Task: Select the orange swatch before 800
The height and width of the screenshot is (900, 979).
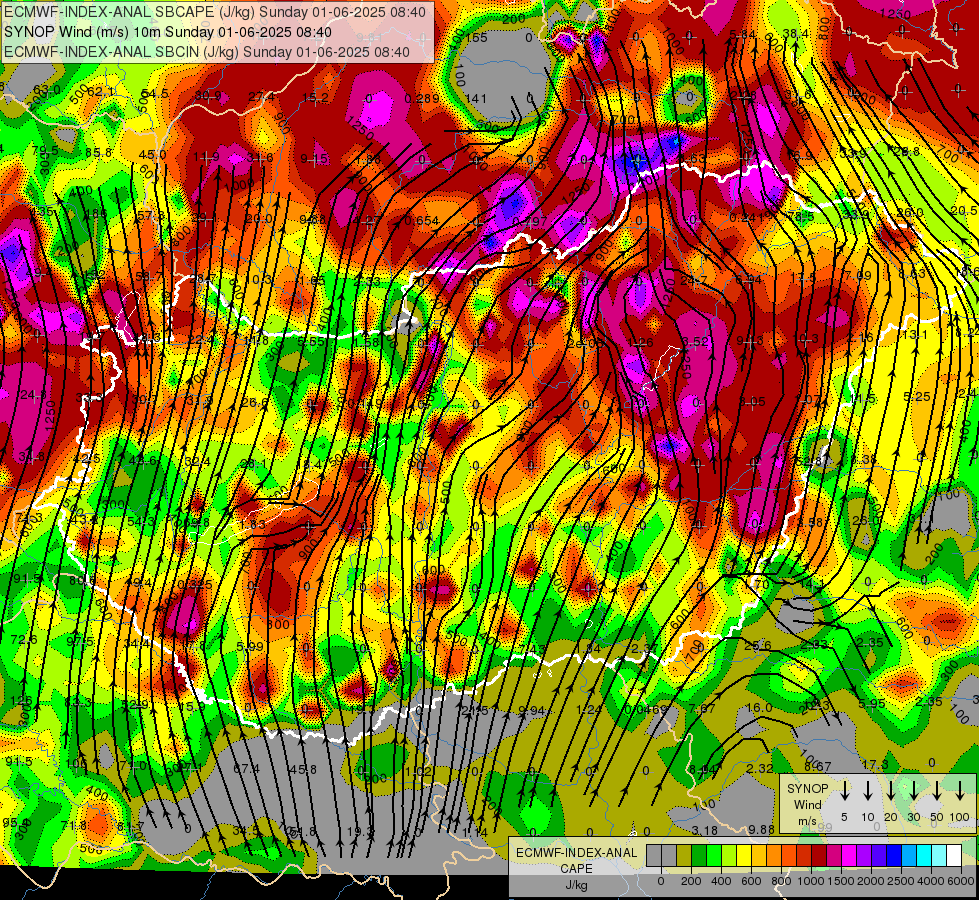Action: pos(774,856)
